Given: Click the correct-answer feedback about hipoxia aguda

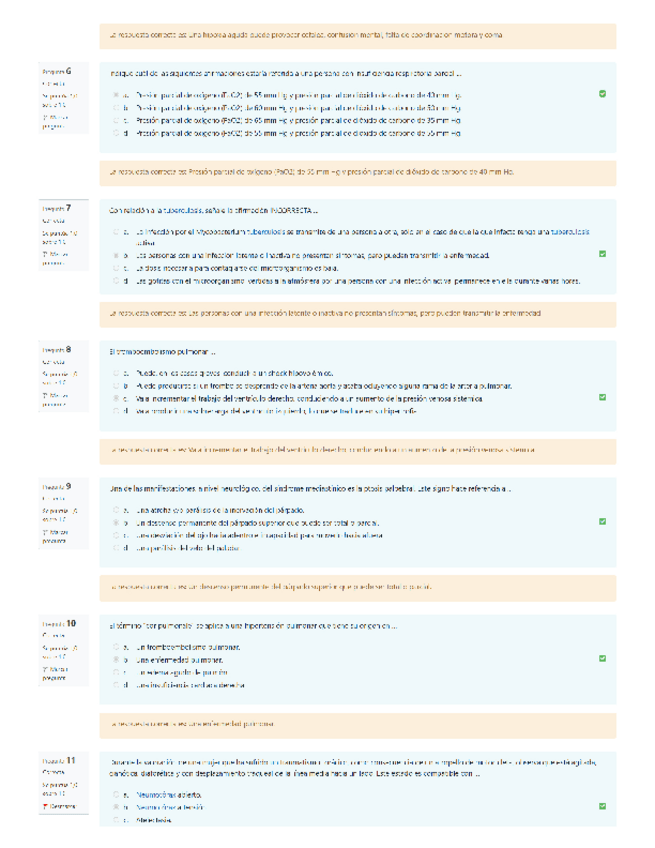Looking at the screenshot, I should coord(358,36).
